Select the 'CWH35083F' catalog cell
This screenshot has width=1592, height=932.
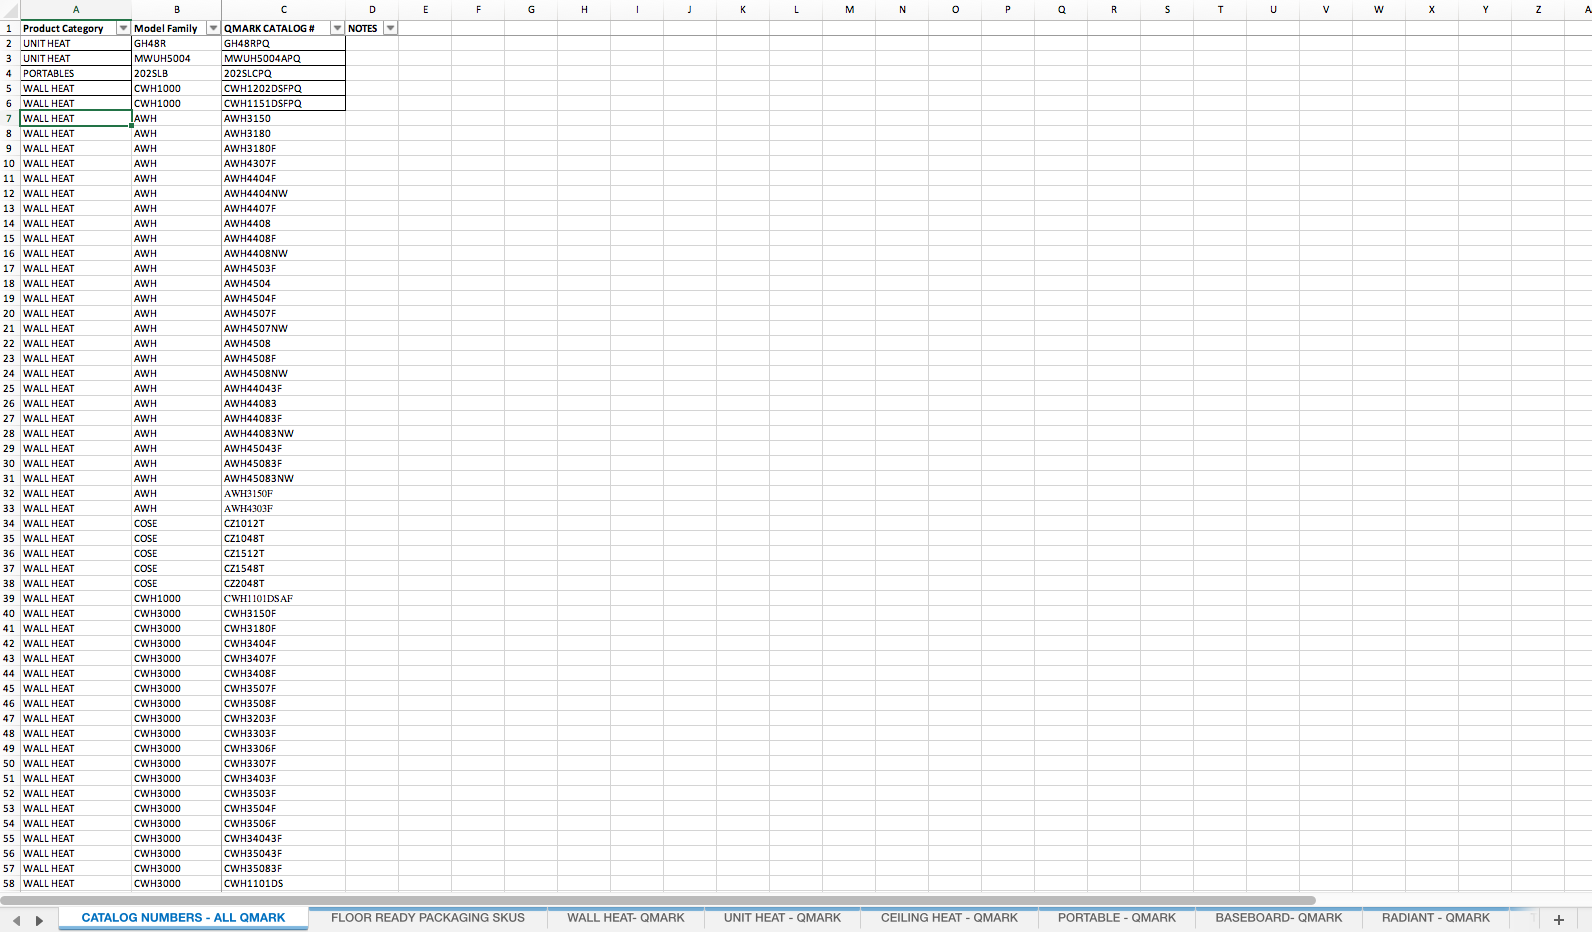tap(284, 868)
